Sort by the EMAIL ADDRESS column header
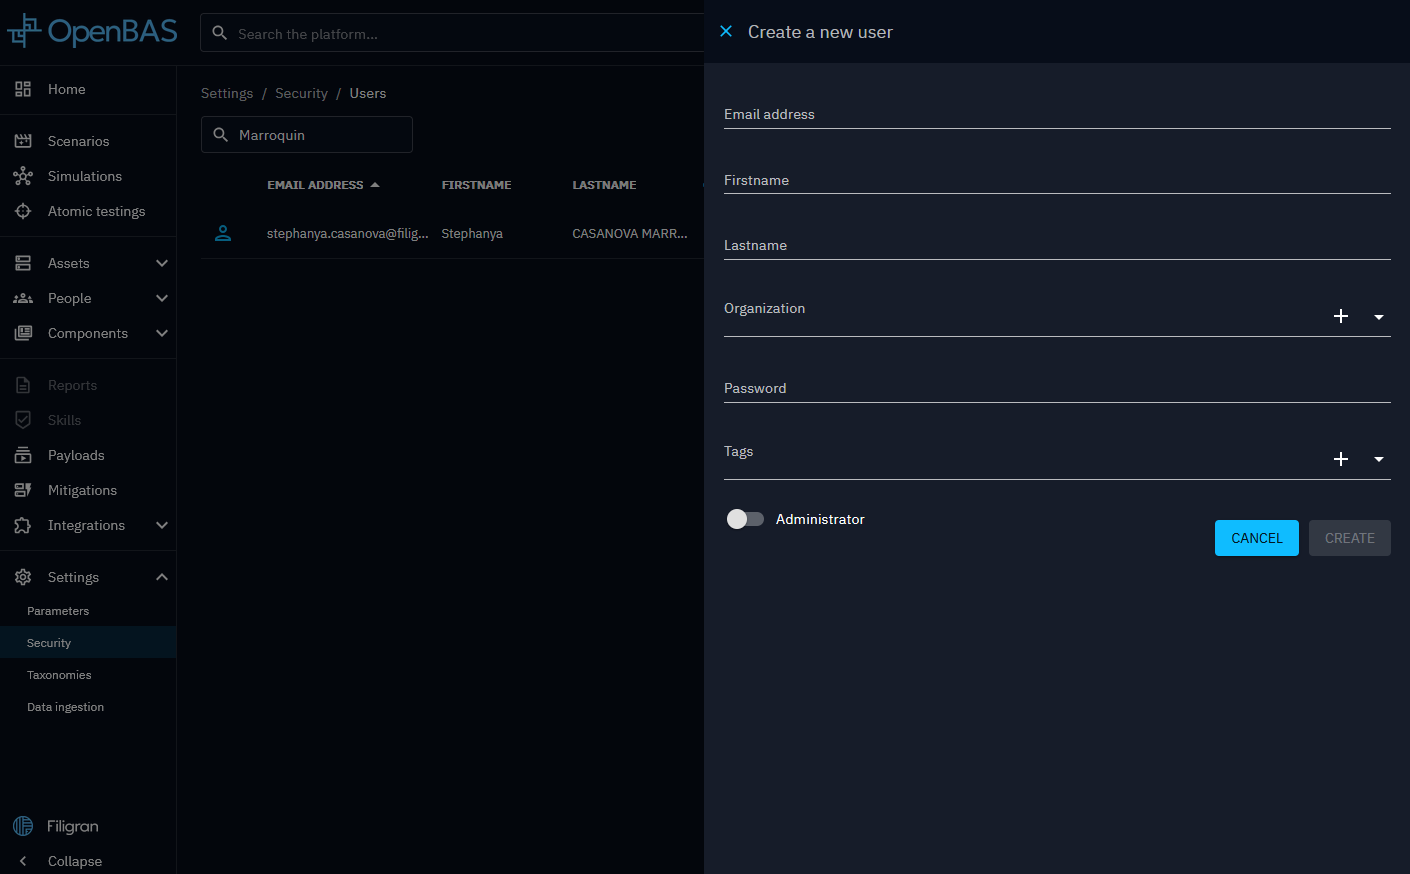The height and width of the screenshot is (874, 1410). coord(315,185)
